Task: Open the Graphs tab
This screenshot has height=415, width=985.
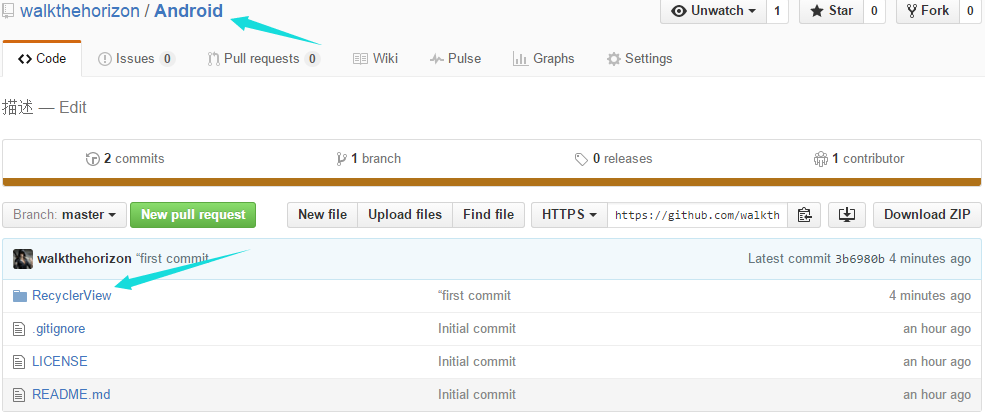Action: click(543, 58)
